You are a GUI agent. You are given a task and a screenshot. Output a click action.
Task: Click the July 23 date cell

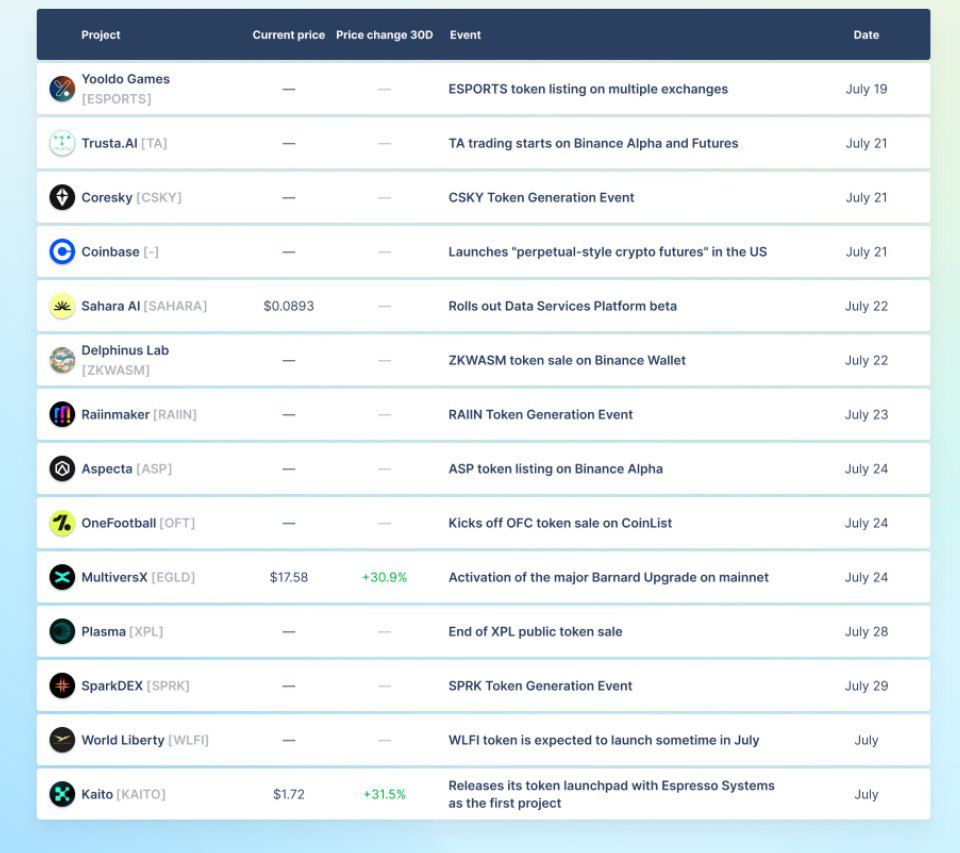point(866,415)
